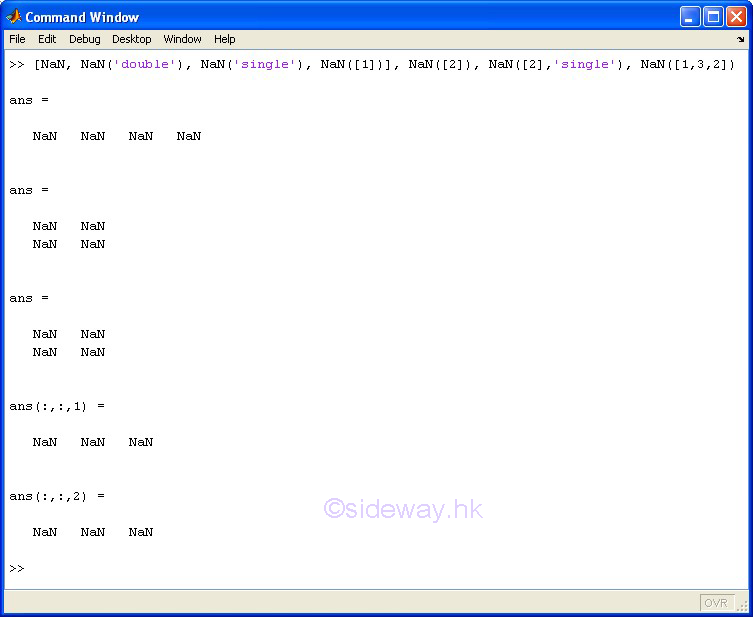Expand the Desktop menu
The image size is (753, 617).
pyautogui.click(x=131, y=39)
